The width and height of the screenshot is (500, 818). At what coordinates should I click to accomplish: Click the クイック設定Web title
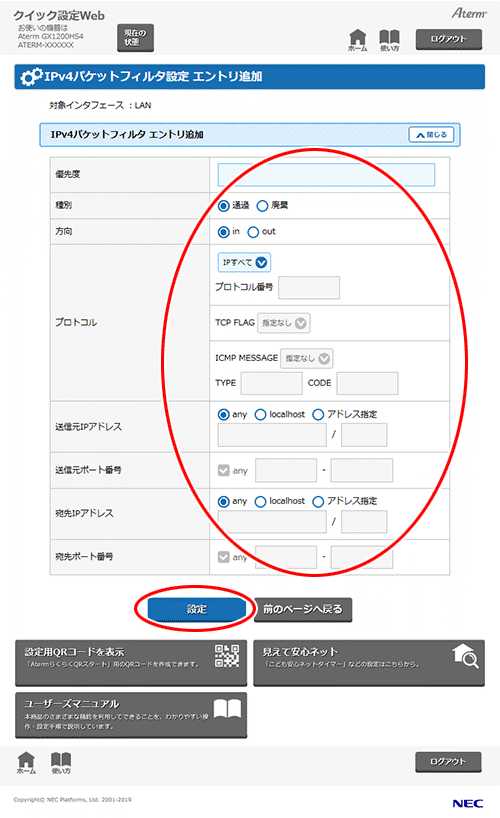pyautogui.click(x=59, y=16)
